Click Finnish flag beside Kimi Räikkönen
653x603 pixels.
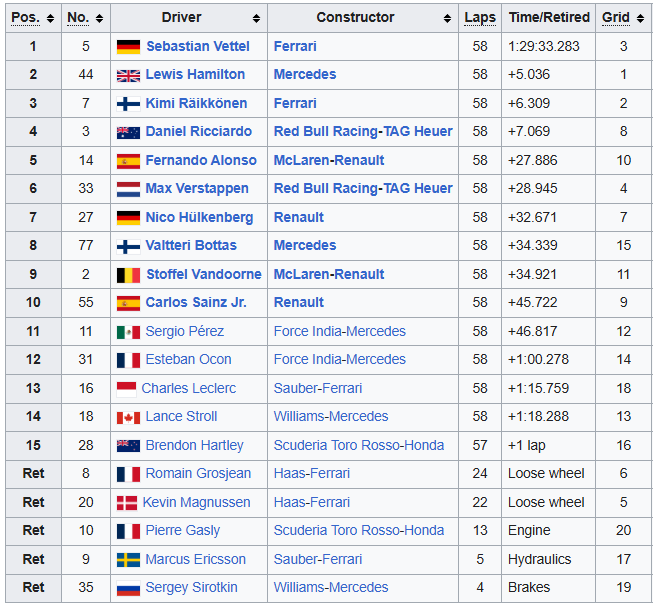tap(128, 104)
